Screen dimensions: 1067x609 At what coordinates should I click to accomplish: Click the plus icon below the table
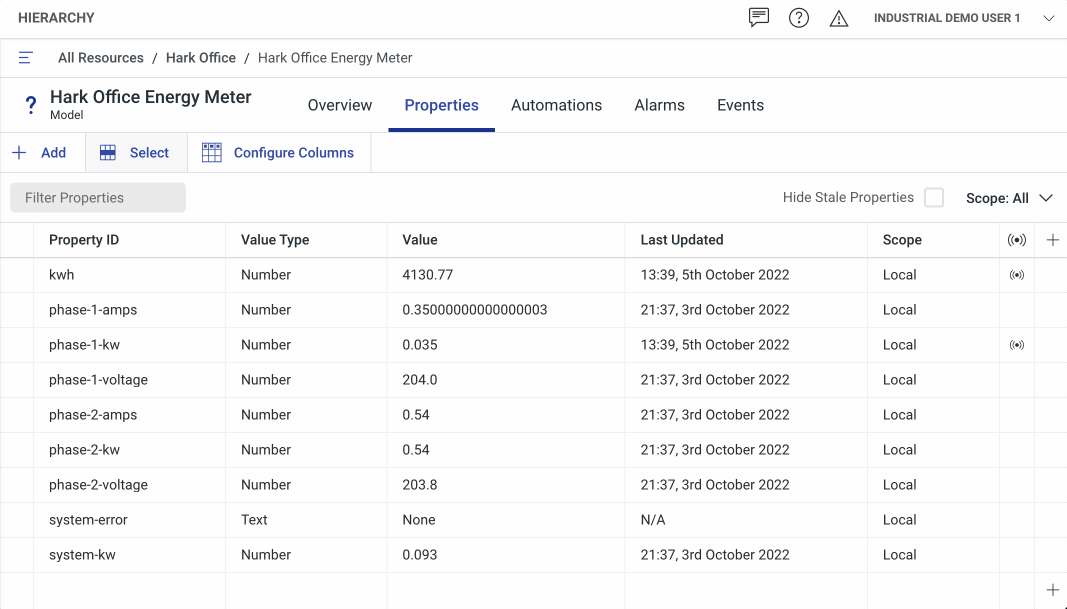tap(1052, 590)
